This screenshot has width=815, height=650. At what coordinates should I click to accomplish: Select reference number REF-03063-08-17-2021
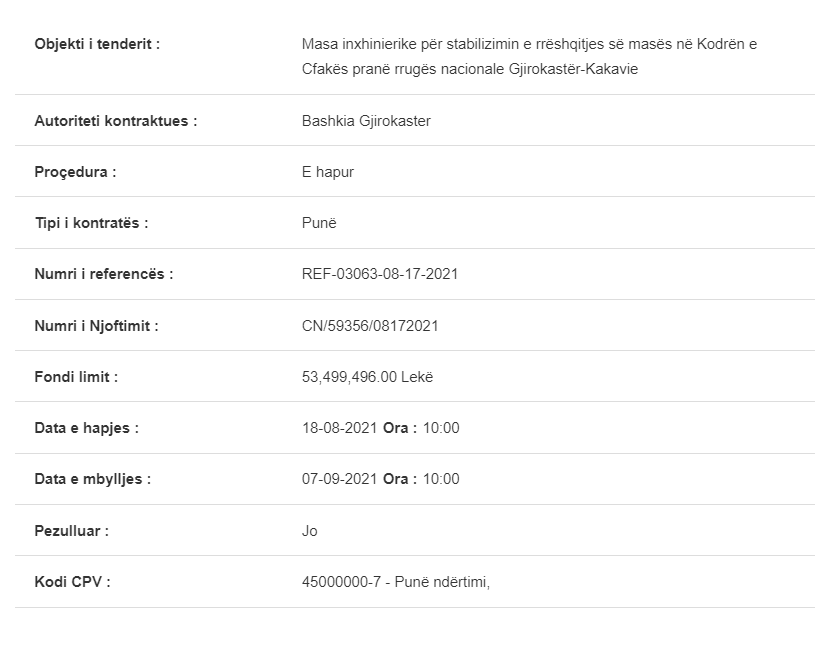(379, 274)
